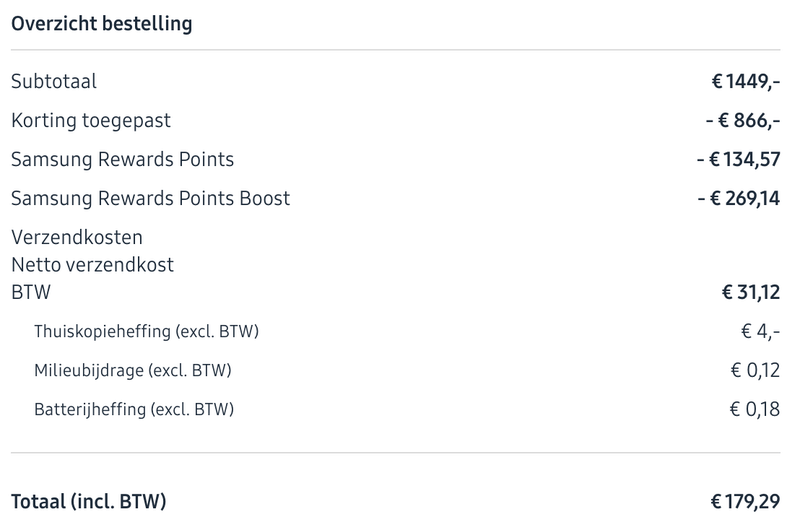Select the Samsung Rewards Points Boost label

(150, 198)
